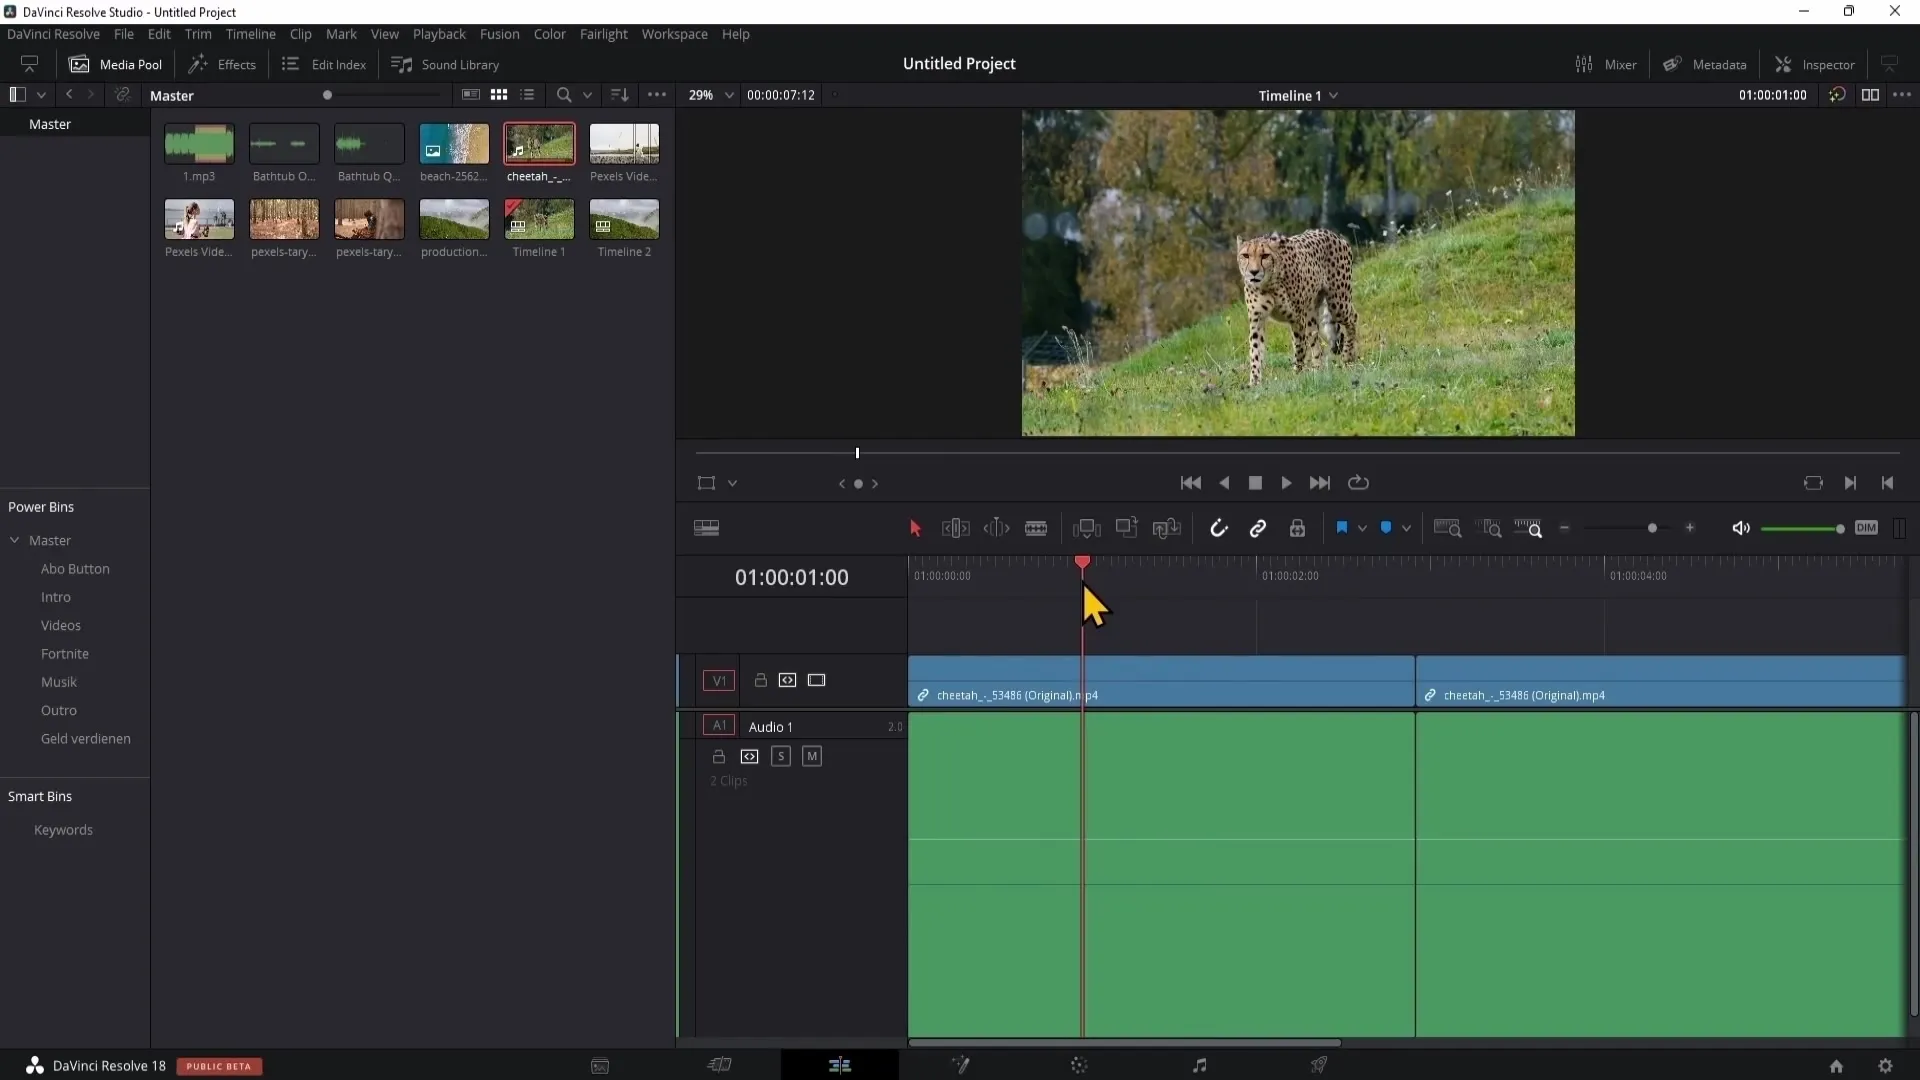The height and width of the screenshot is (1080, 1920).
Task: Lock the V1 video track
Action: pyautogui.click(x=760, y=680)
